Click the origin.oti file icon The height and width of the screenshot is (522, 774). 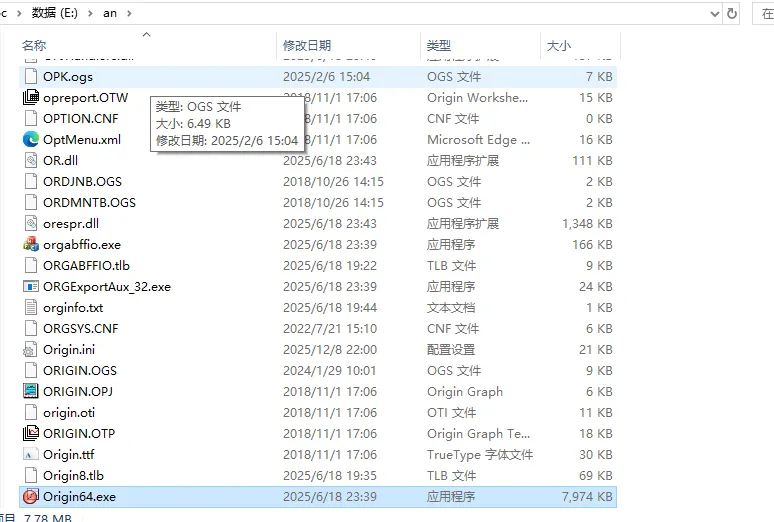[x=31, y=412]
